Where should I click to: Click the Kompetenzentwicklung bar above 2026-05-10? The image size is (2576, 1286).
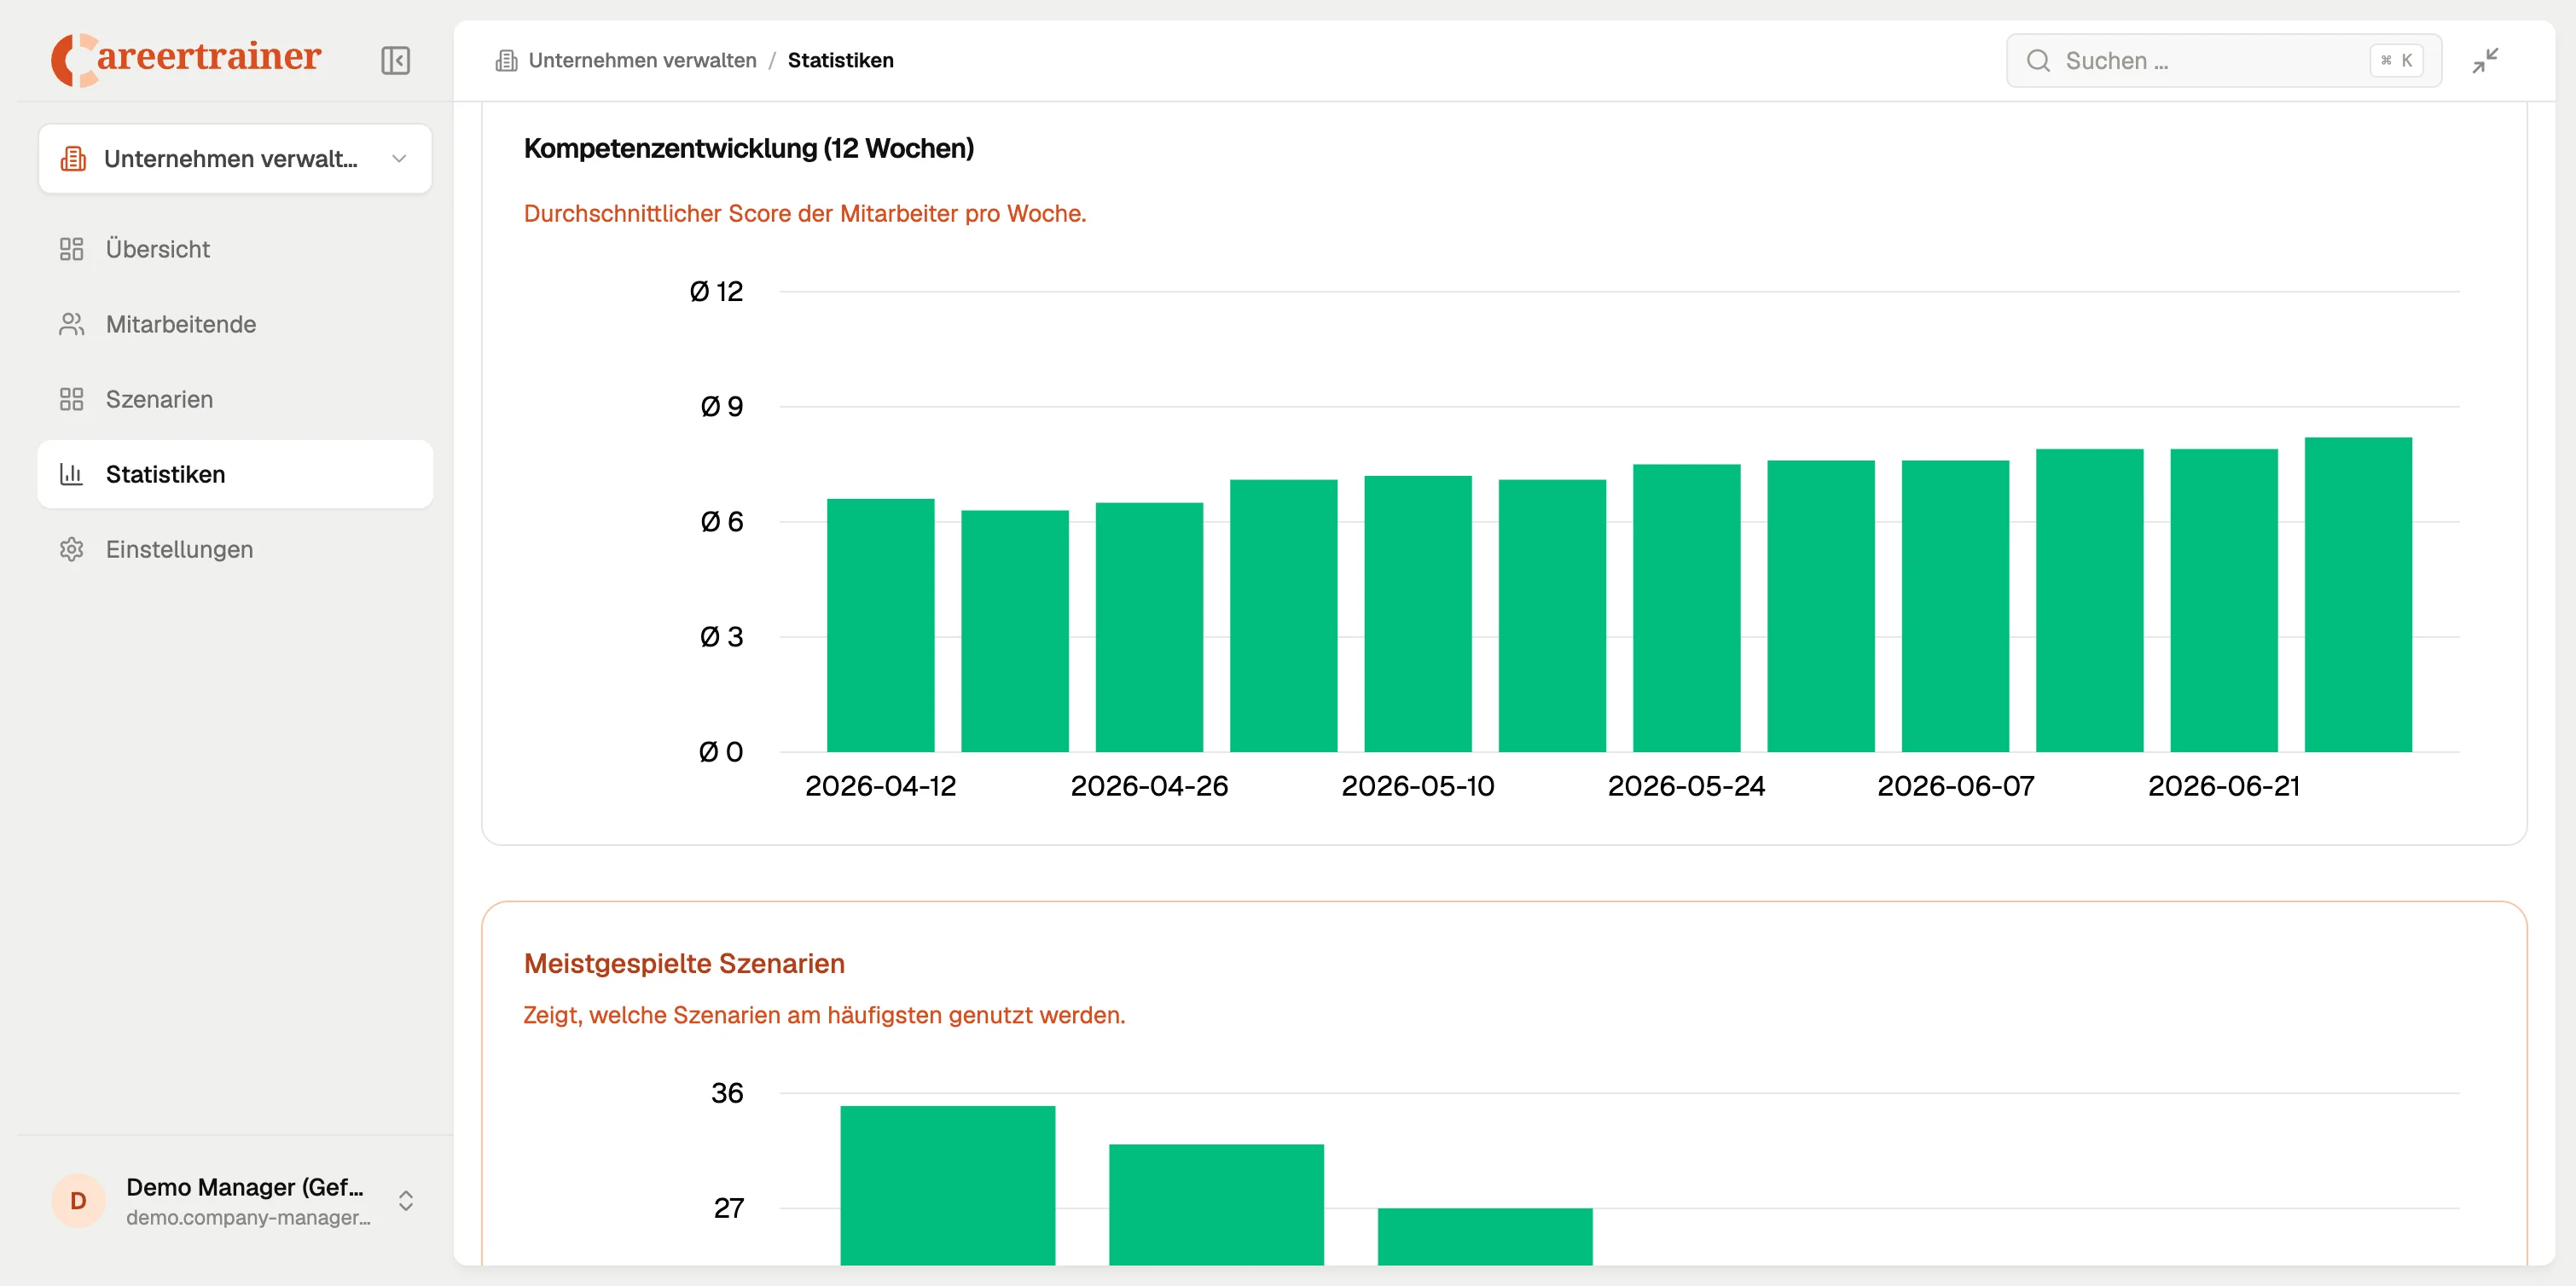(1417, 614)
